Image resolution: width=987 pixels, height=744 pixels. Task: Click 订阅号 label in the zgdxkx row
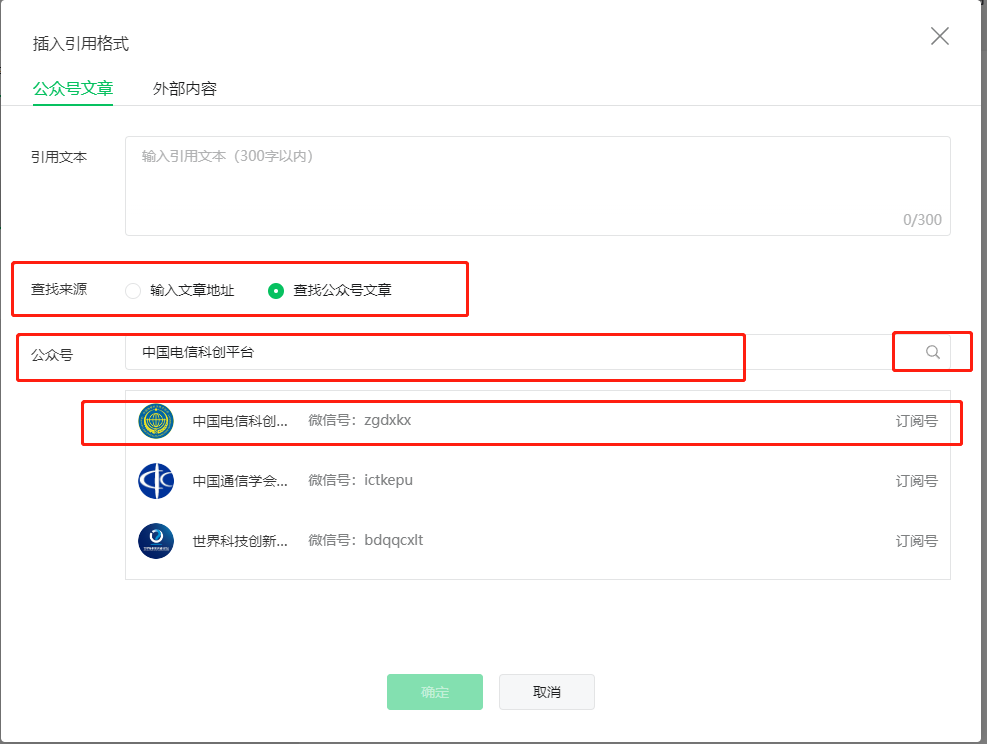916,421
